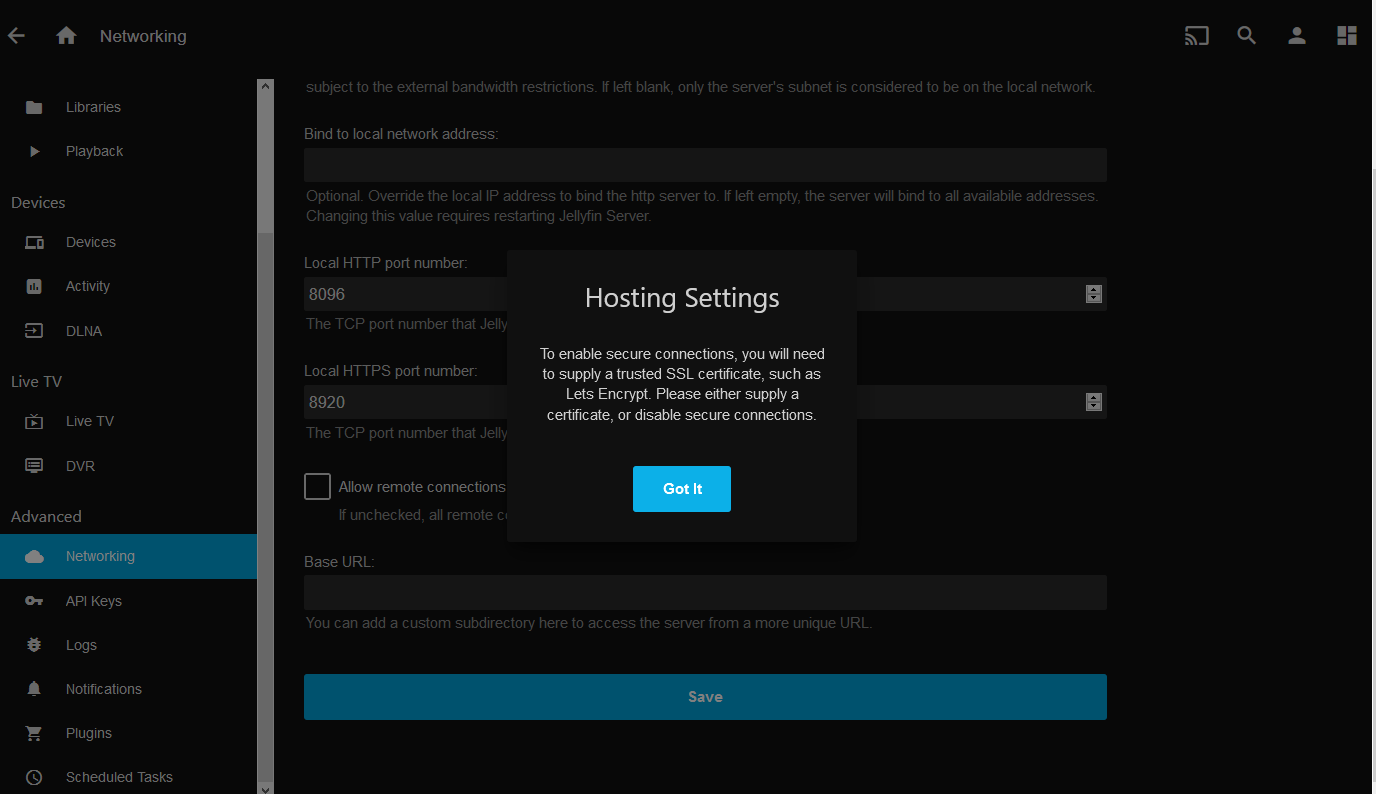
Task: Toggle Allow remote connections checkbox
Action: click(317, 487)
